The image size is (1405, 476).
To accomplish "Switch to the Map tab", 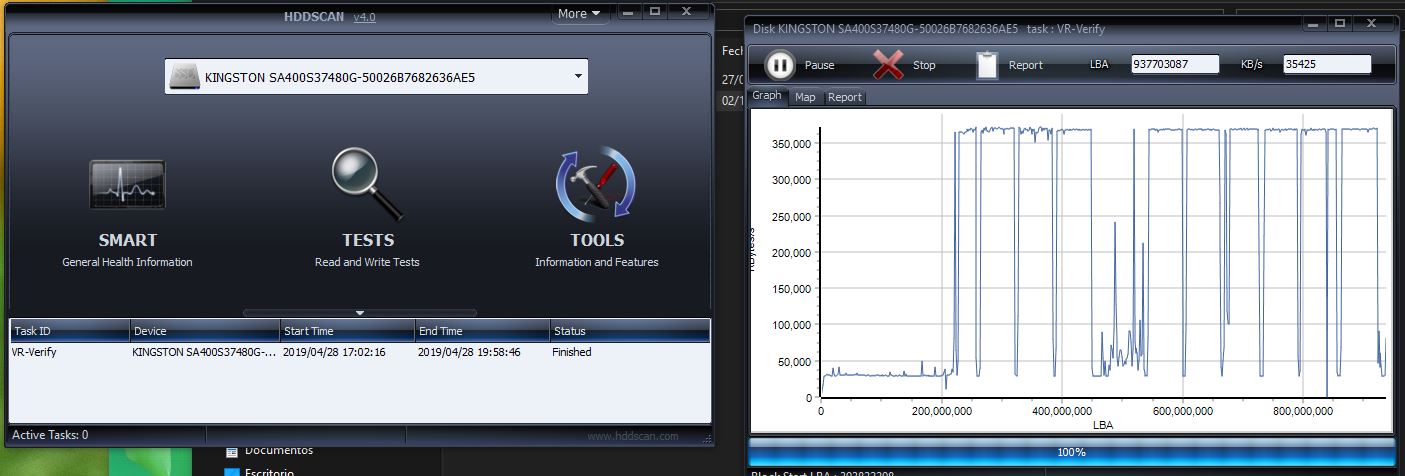I will 805,97.
